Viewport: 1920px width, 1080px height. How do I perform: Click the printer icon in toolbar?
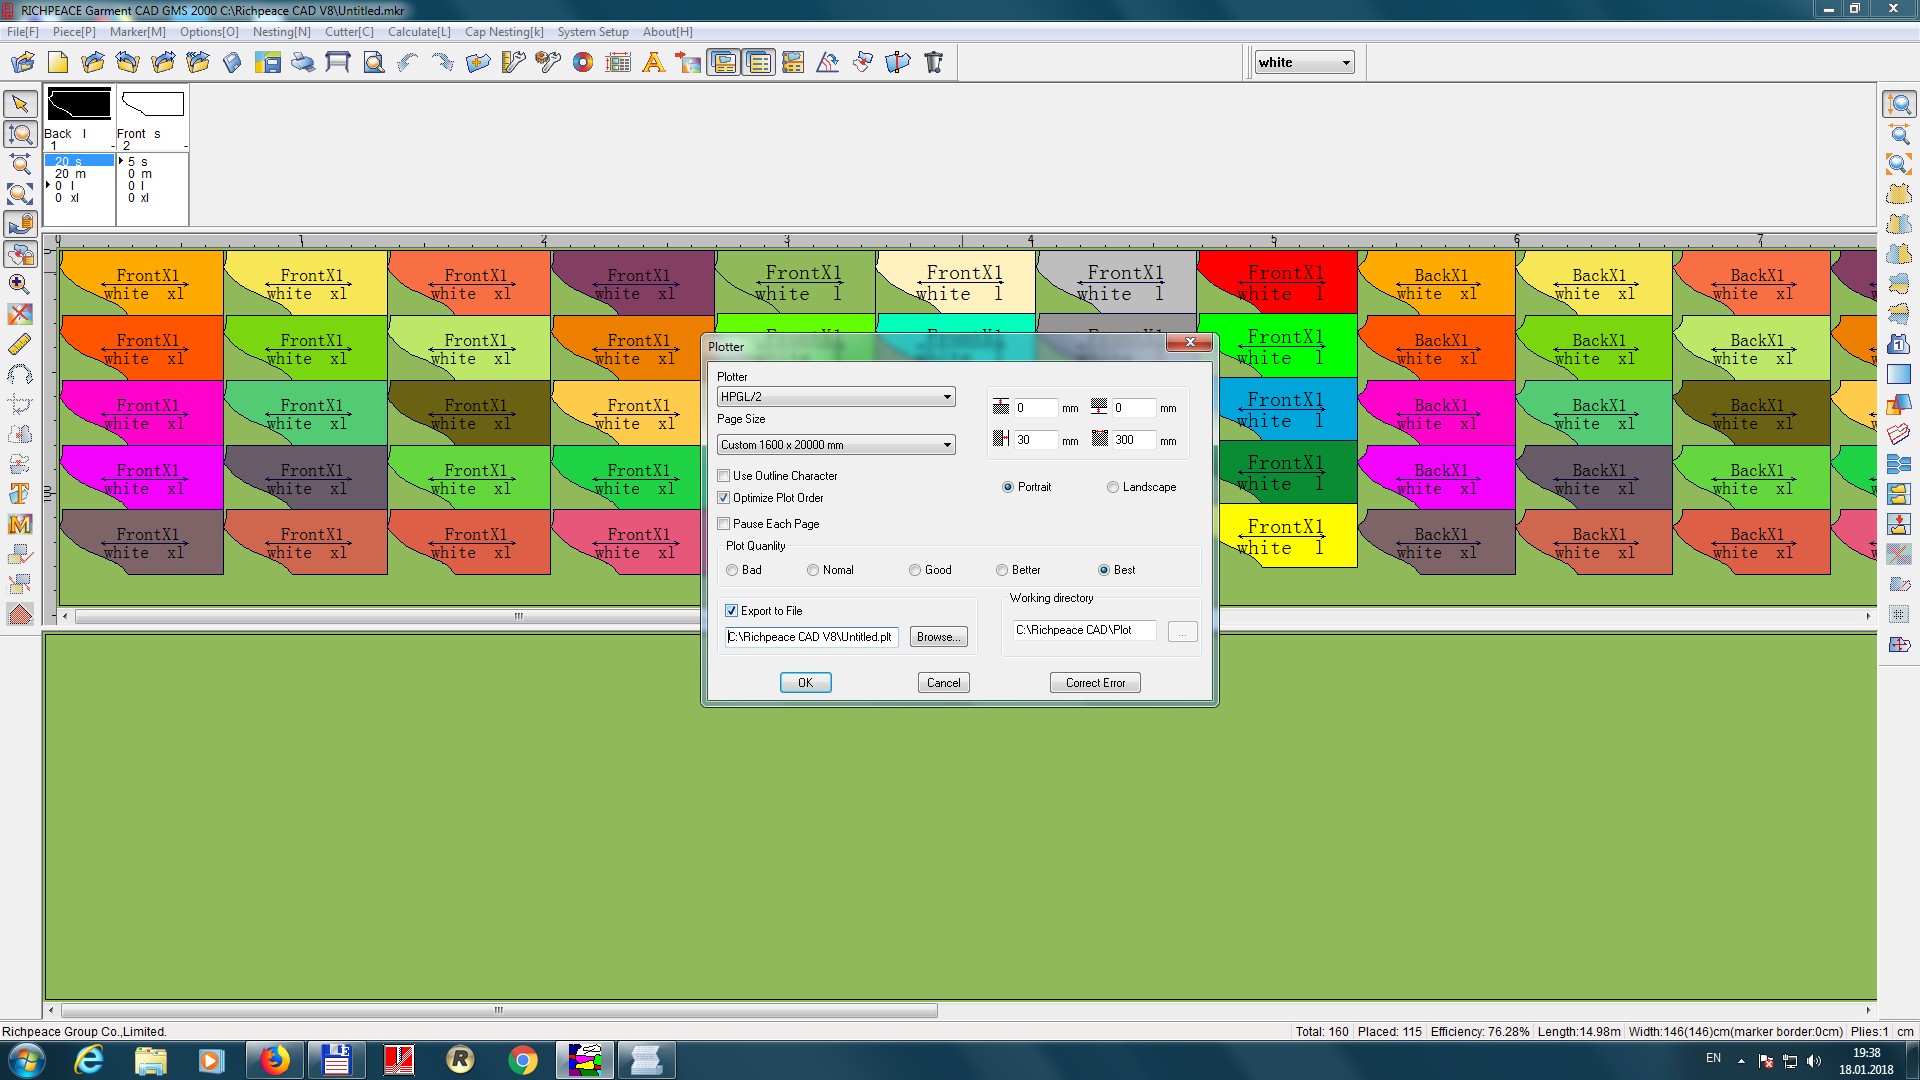tap(303, 63)
